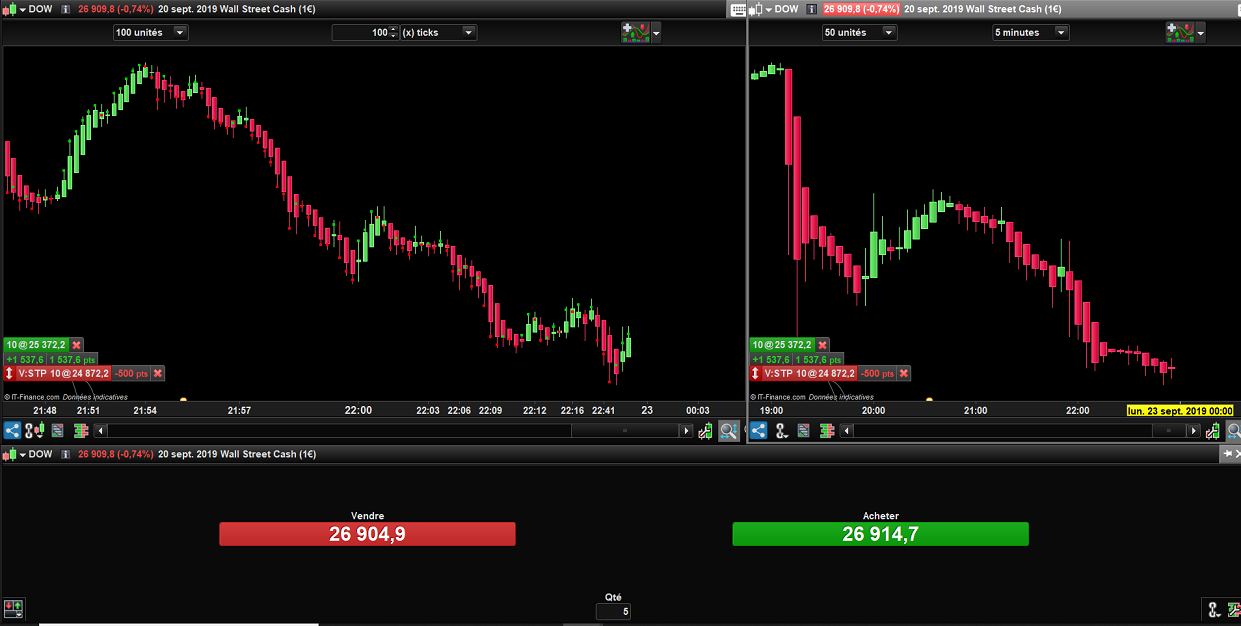
Task: Click the Acheter 26 914,7 button
Action: (880, 534)
